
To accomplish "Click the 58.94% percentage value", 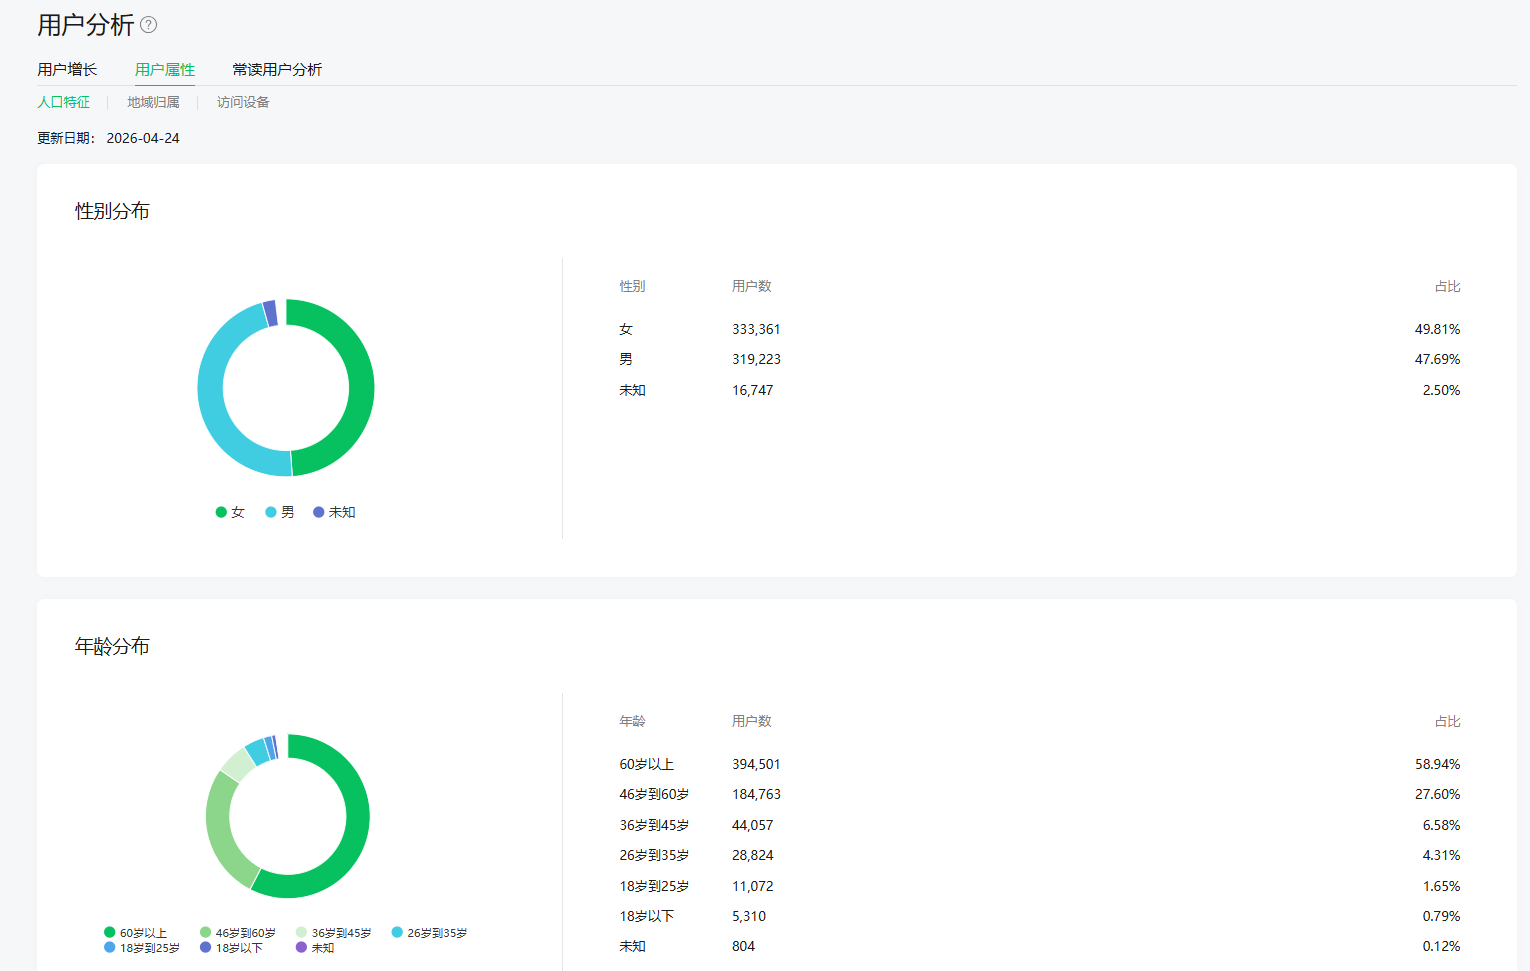I will [x=1437, y=764].
